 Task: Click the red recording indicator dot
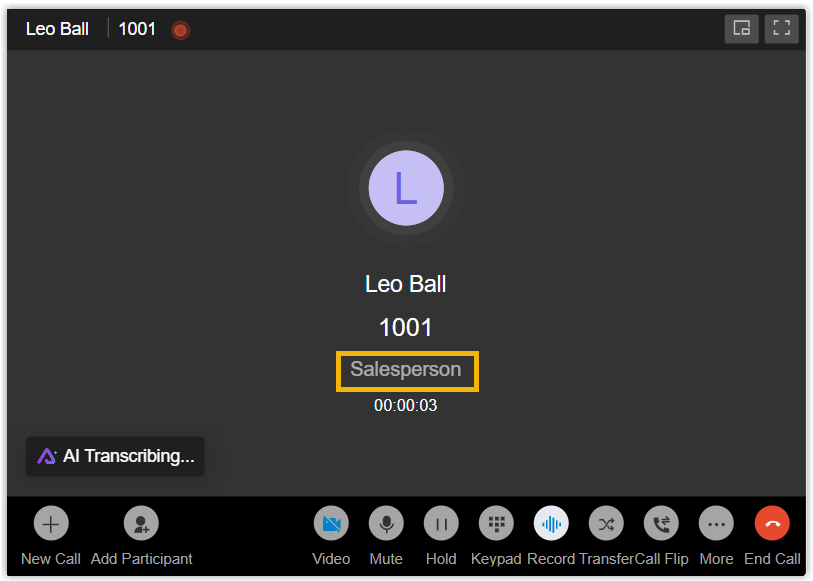pyautogui.click(x=180, y=30)
